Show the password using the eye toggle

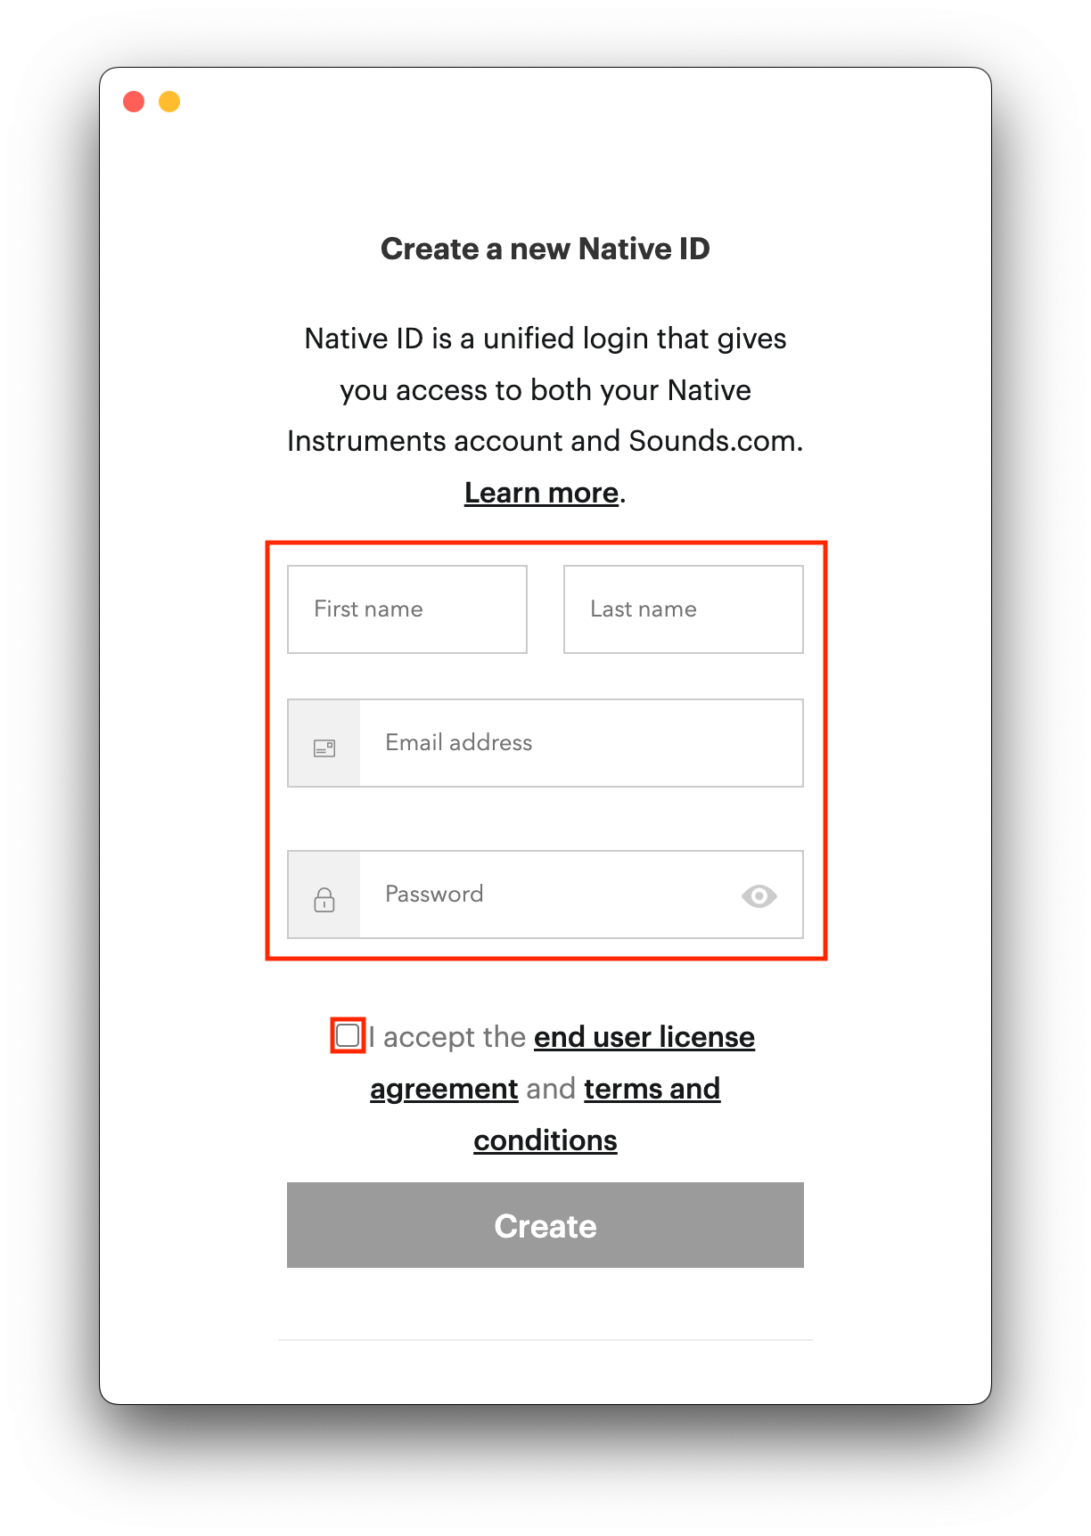[x=759, y=895]
